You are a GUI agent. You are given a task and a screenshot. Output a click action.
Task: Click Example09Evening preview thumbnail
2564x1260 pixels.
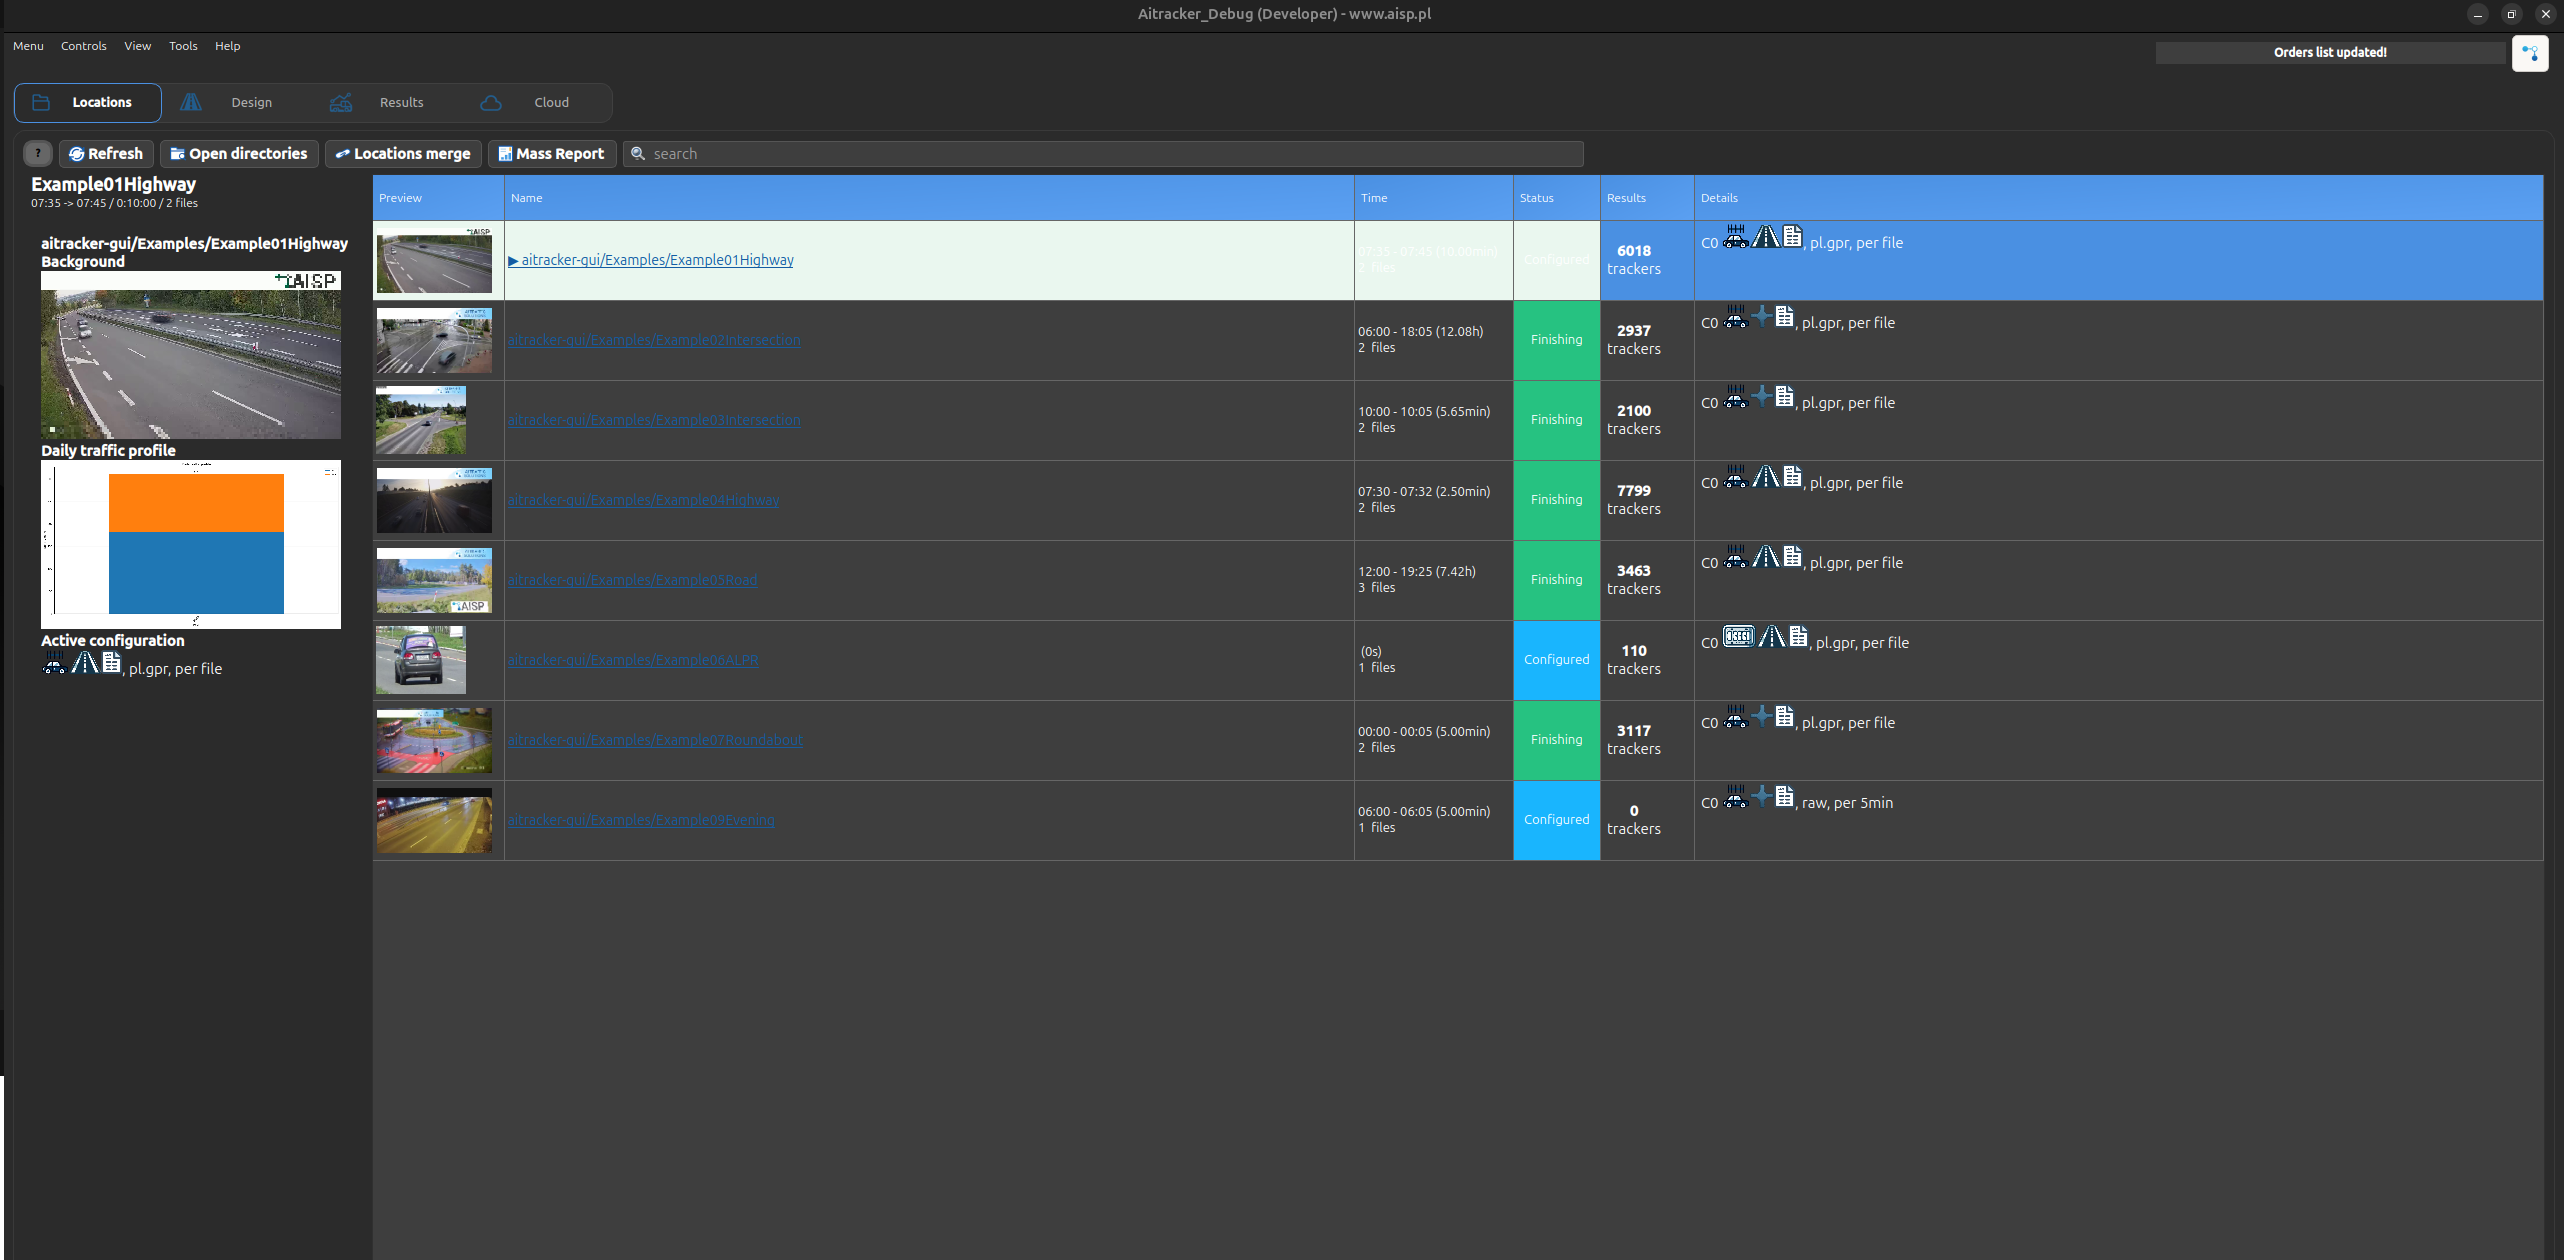tap(434, 820)
